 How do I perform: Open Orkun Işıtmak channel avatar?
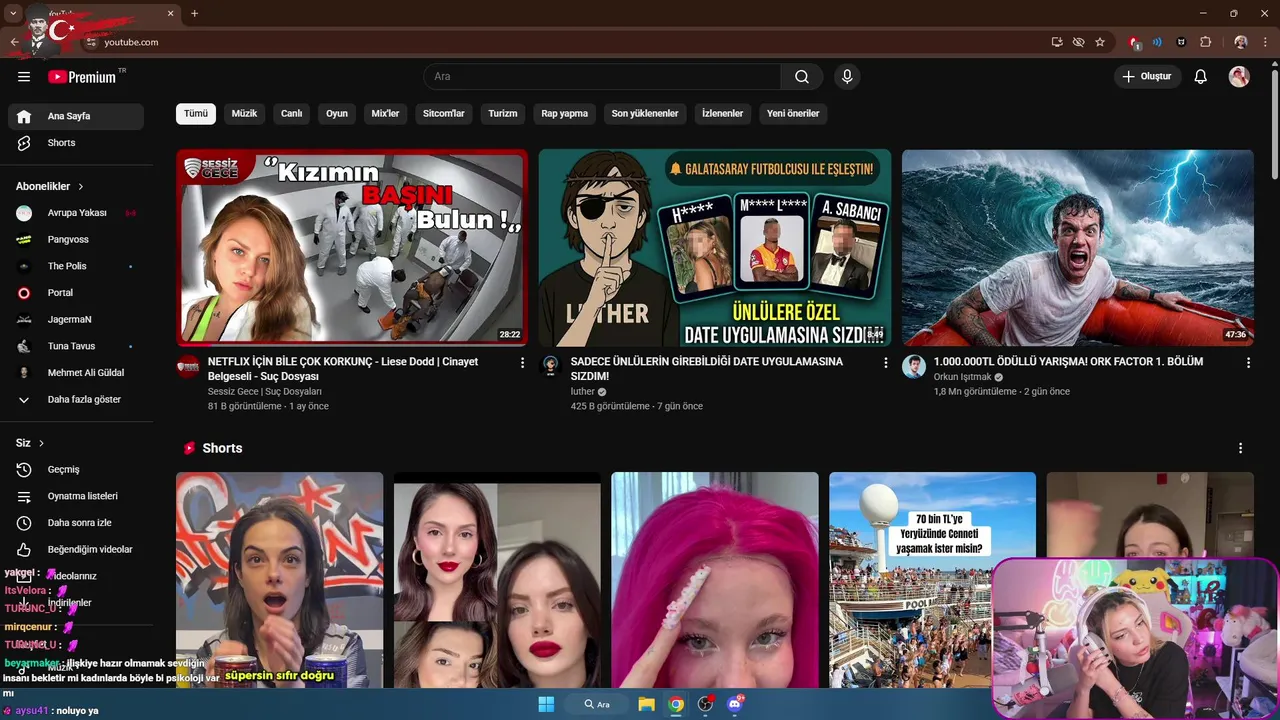pos(914,366)
